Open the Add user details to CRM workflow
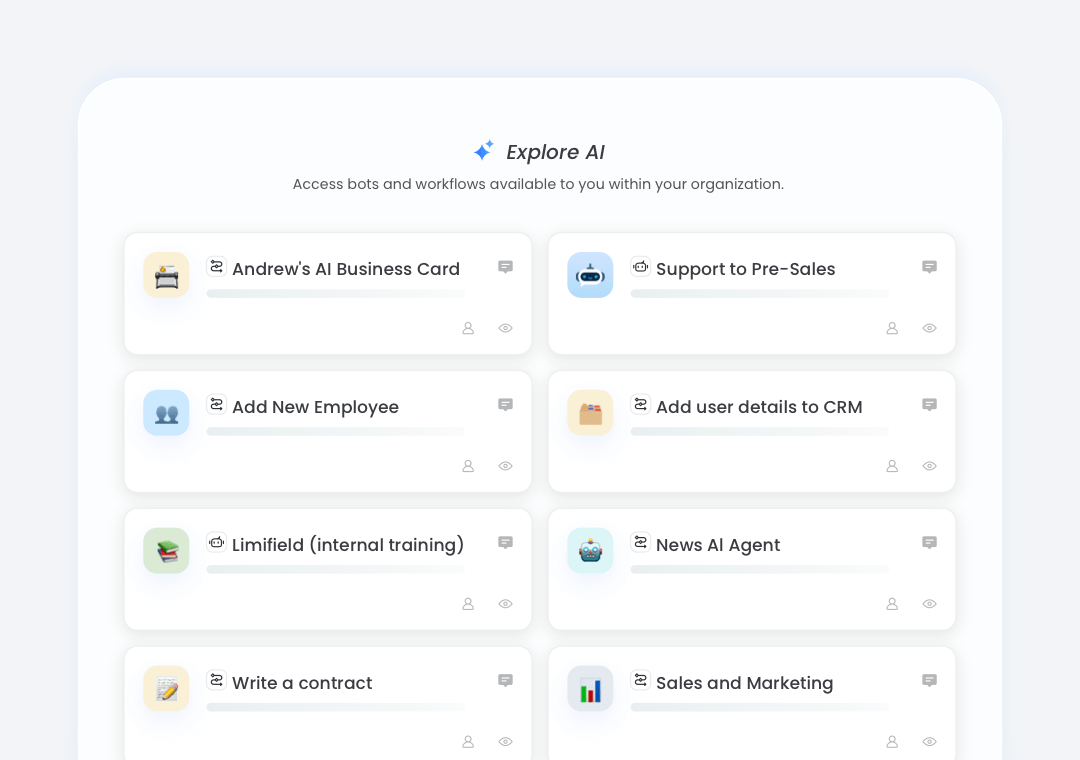The image size is (1080, 760). click(758, 407)
